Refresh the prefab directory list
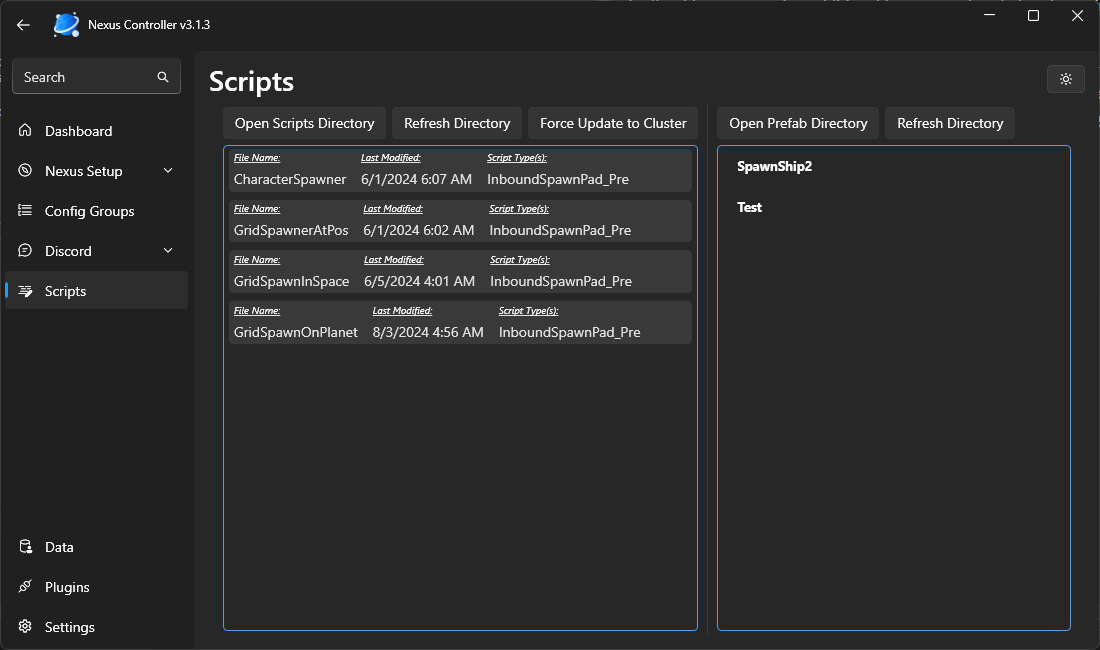 click(949, 123)
